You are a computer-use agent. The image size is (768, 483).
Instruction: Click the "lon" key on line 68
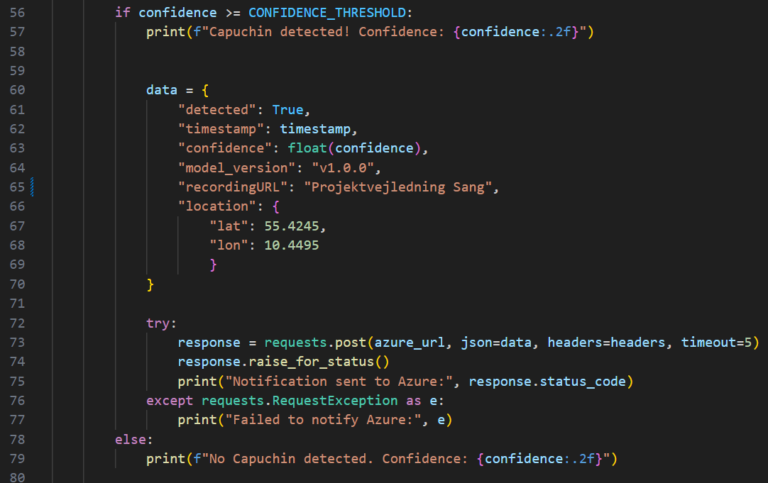point(229,245)
